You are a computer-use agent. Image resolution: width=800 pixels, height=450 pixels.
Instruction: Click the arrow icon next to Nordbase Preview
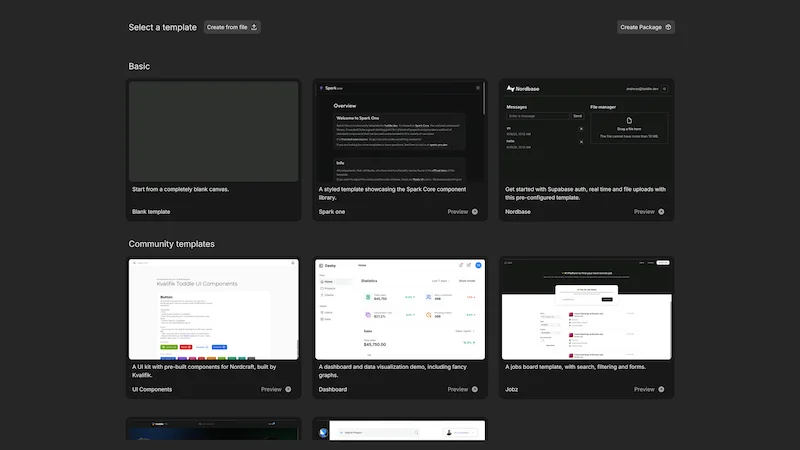click(x=661, y=212)
